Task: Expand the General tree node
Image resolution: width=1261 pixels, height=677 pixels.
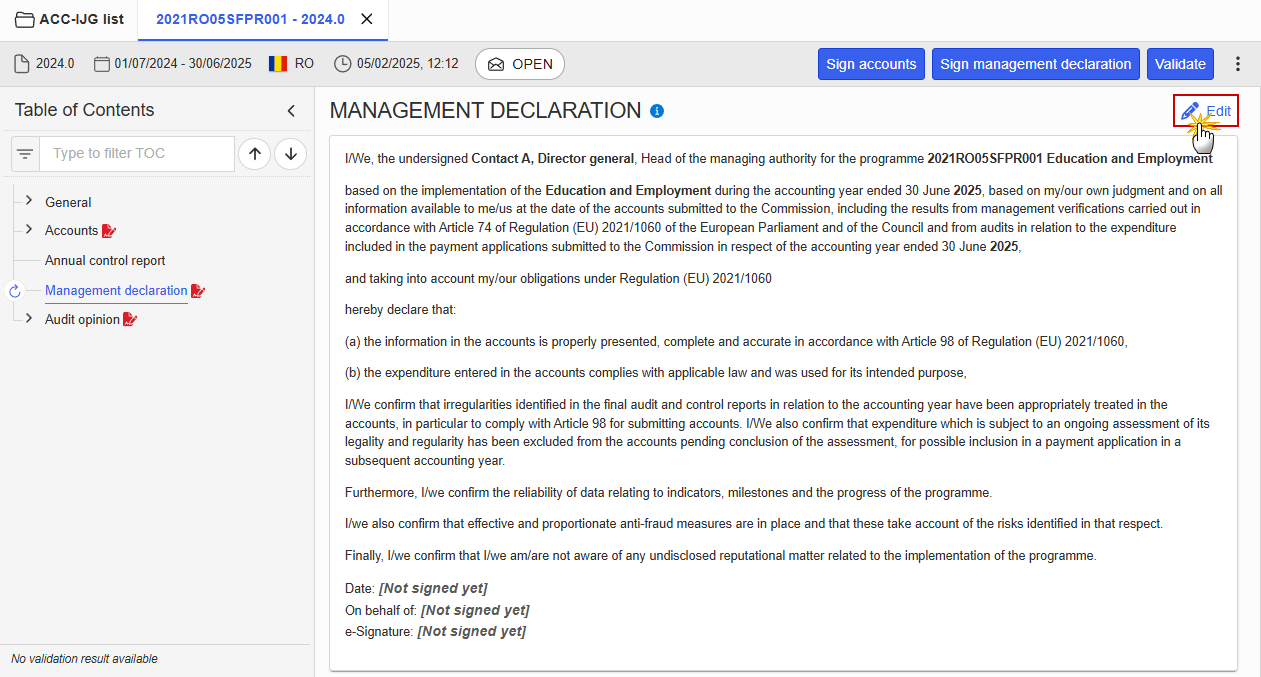Action: (x=29, y=201)
